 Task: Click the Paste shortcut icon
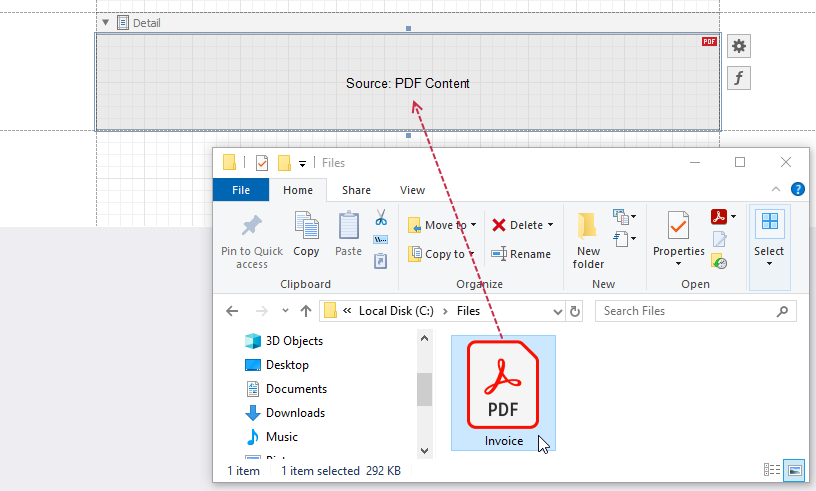pyautogui.click(x=380, y=261)
